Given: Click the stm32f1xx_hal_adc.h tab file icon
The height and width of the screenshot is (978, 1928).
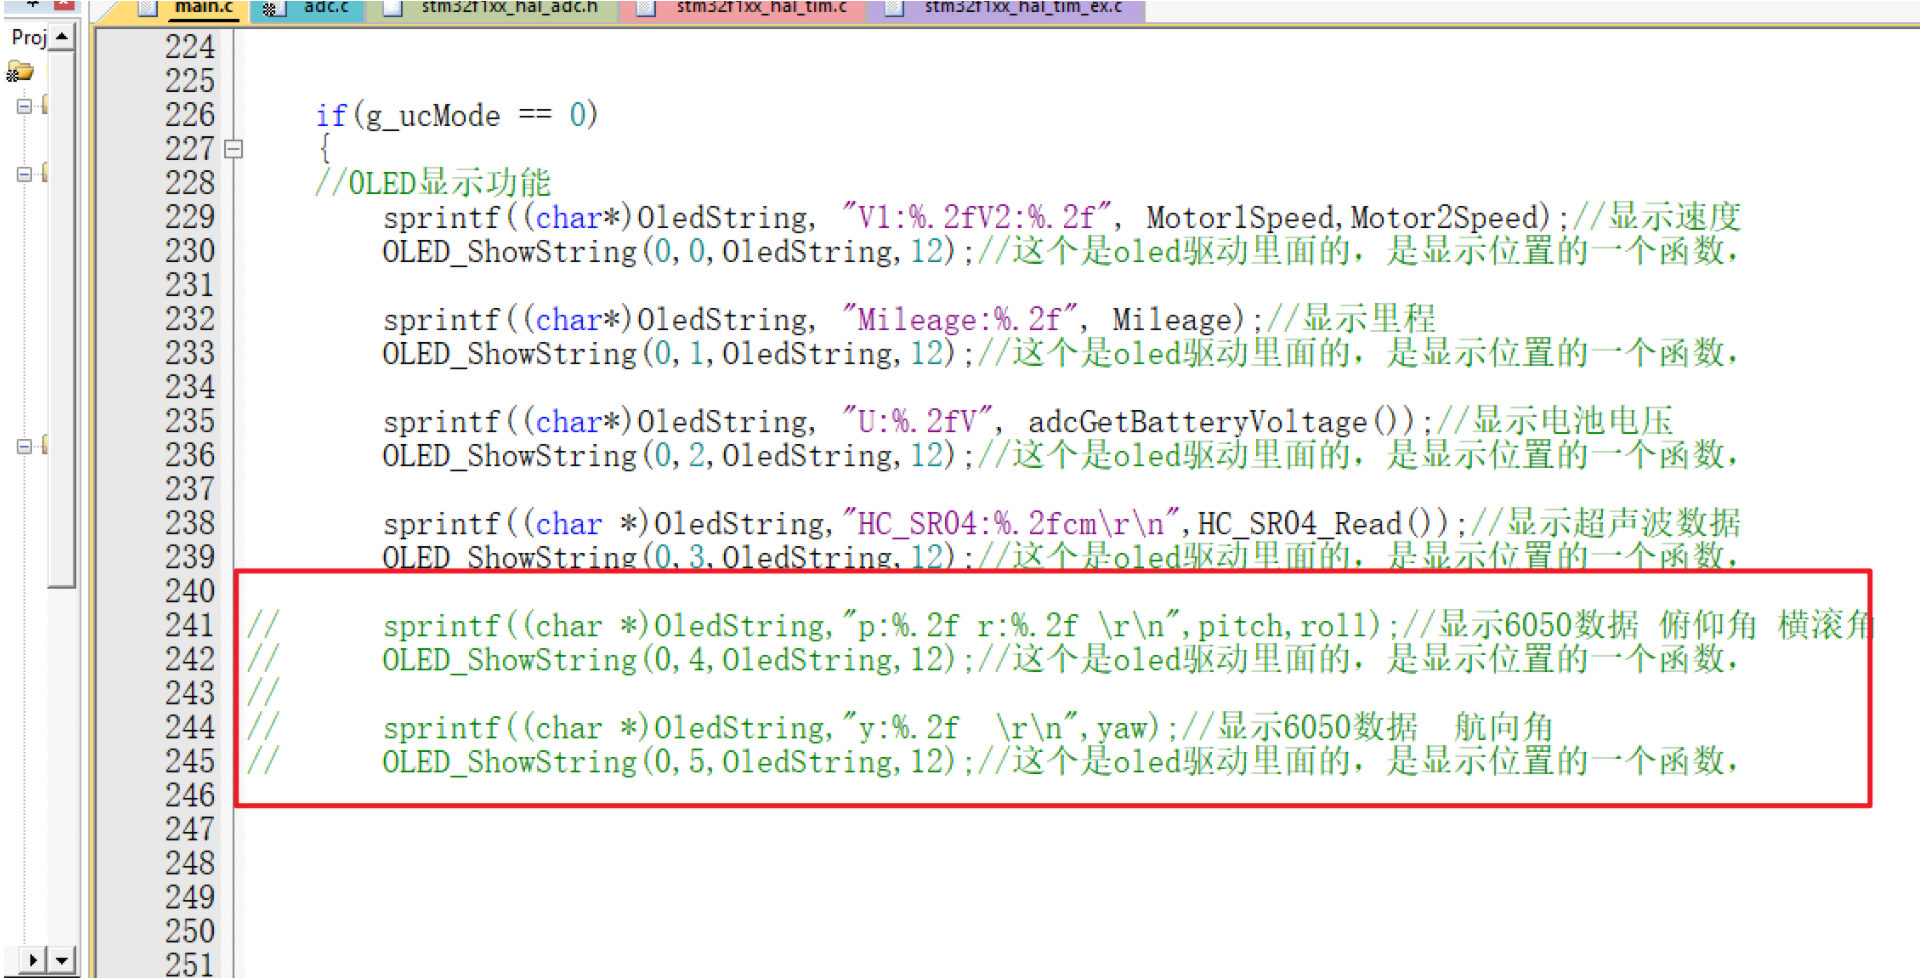Looking at the screenshot, I should click(393, 8).
